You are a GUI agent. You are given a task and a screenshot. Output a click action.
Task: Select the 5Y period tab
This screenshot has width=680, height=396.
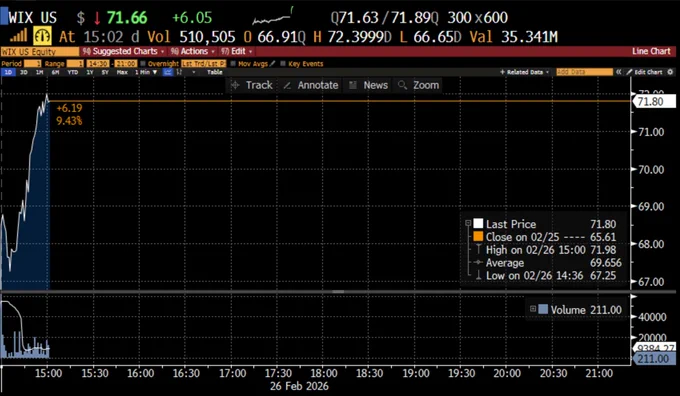(105, 72)
